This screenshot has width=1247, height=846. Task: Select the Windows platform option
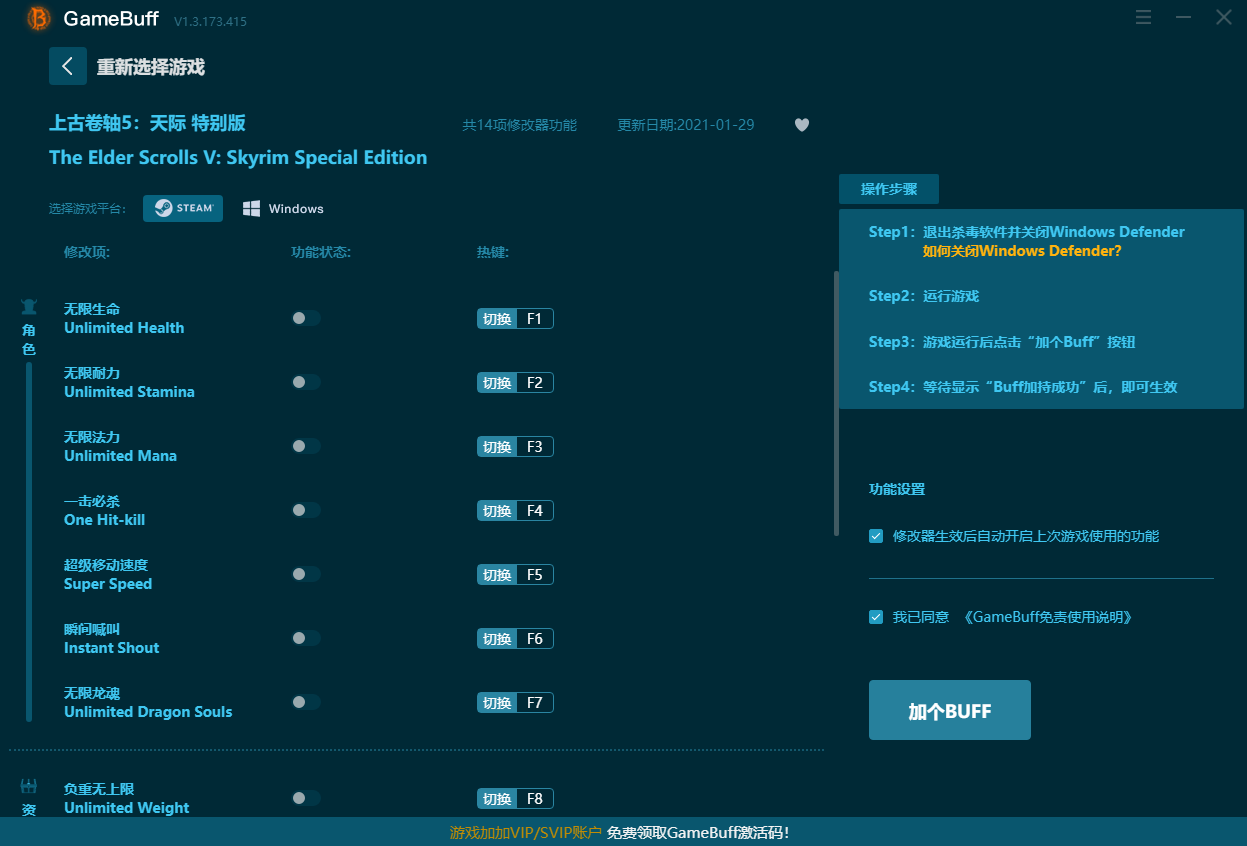point(283,208)
